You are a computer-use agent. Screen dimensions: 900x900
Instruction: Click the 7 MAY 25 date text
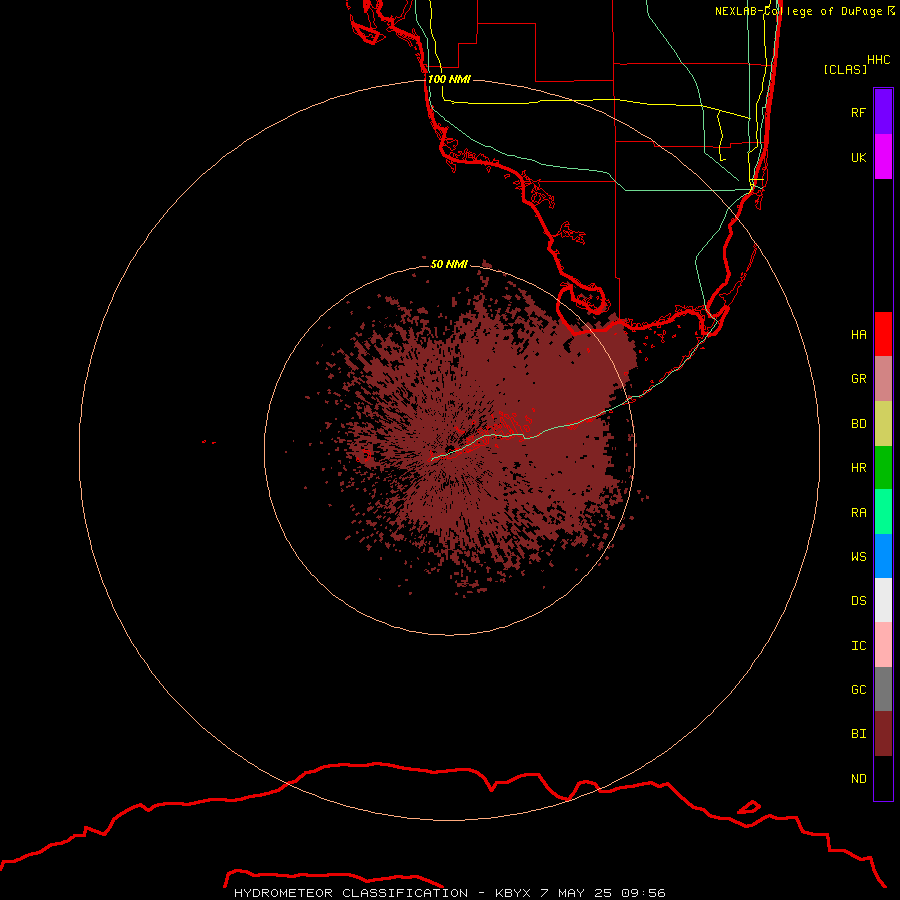click(x=576, y=893)
